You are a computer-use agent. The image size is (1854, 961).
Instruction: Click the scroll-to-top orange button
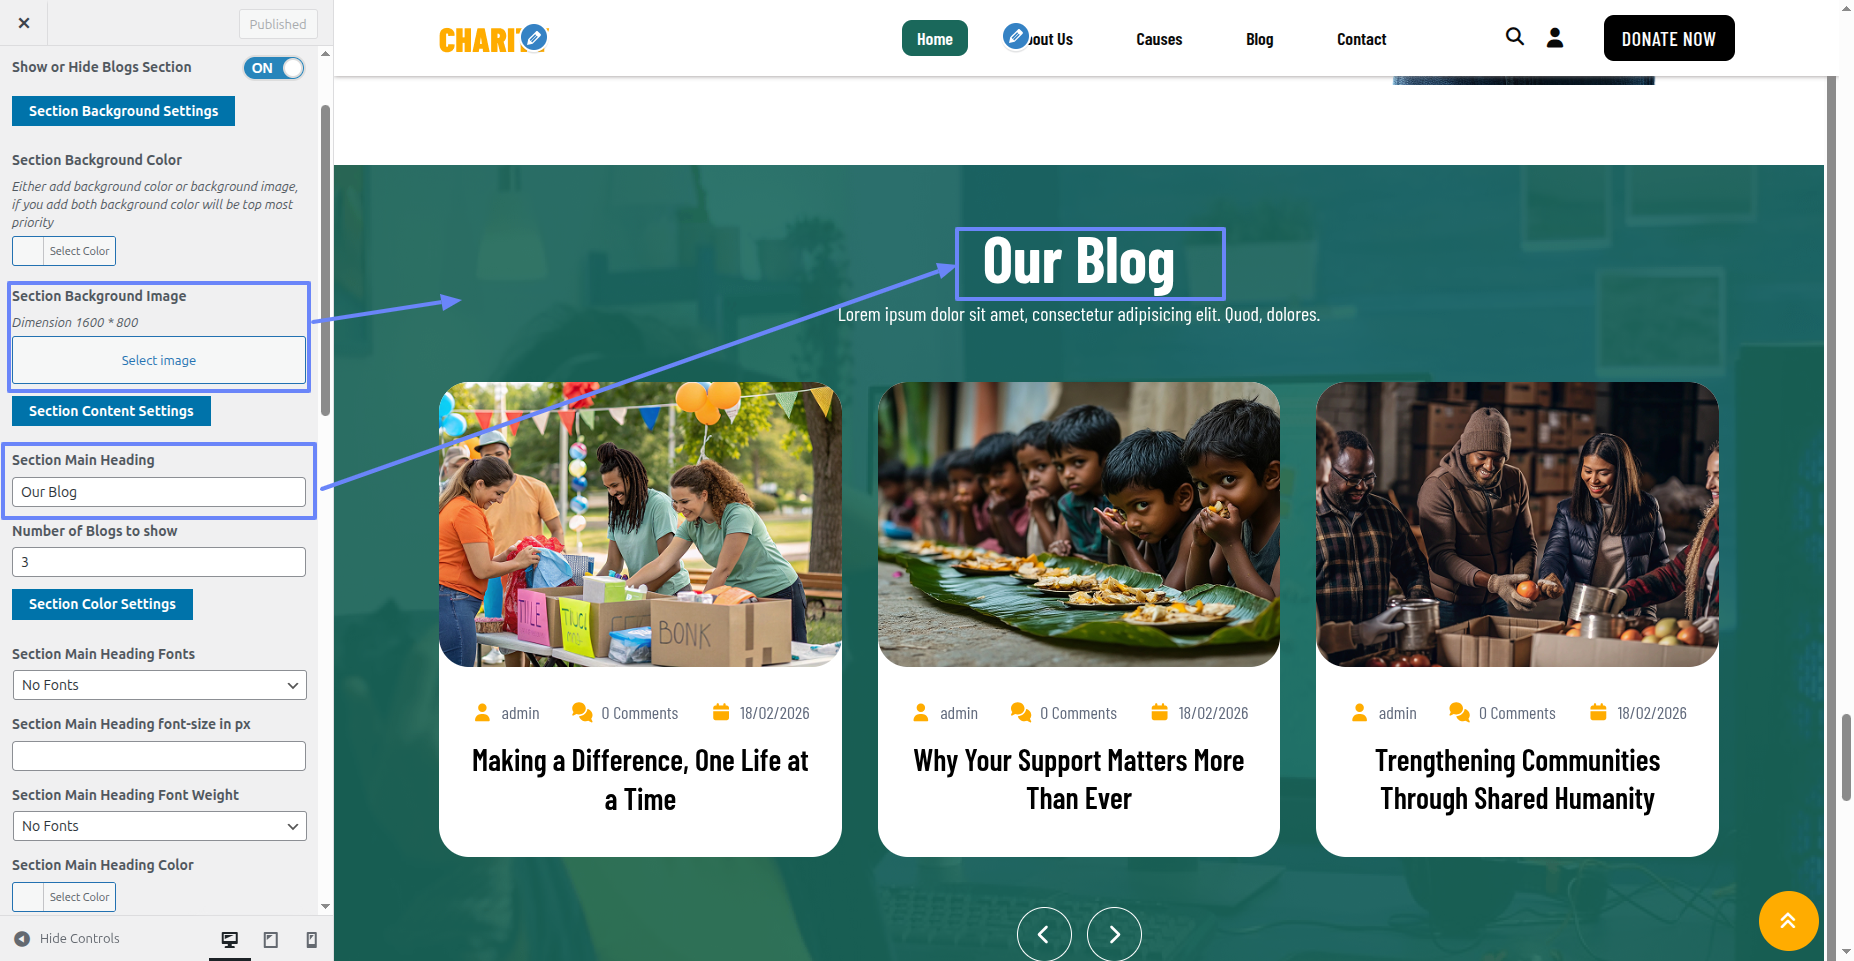1788,921
